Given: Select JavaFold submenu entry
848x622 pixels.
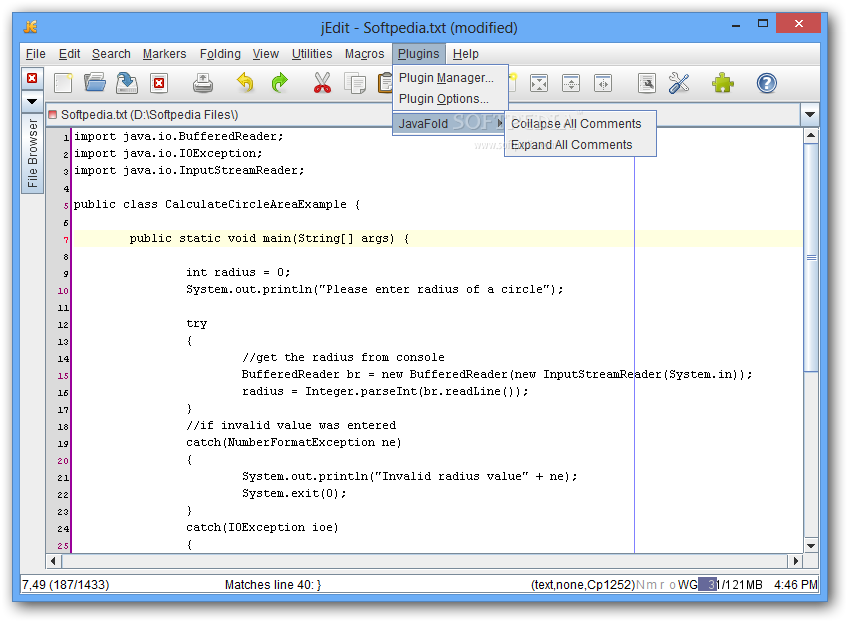Looking at the screenshot, I should point(450,123).
